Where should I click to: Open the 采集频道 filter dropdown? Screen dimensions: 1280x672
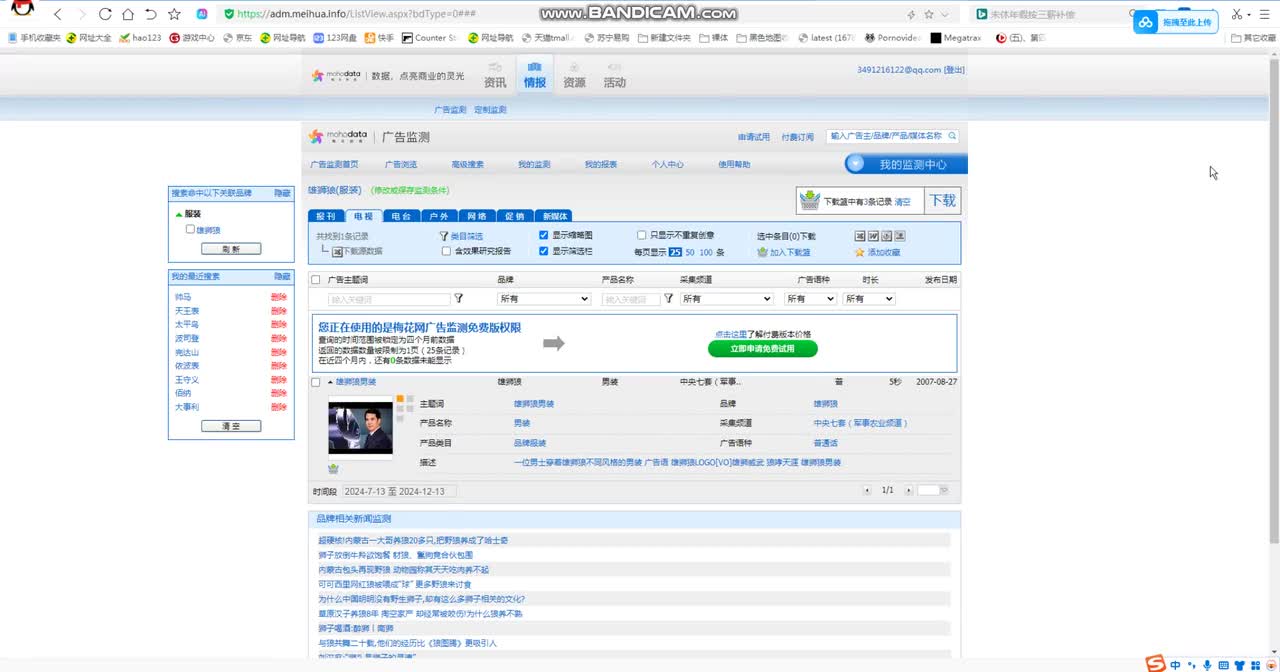[727, 298]
